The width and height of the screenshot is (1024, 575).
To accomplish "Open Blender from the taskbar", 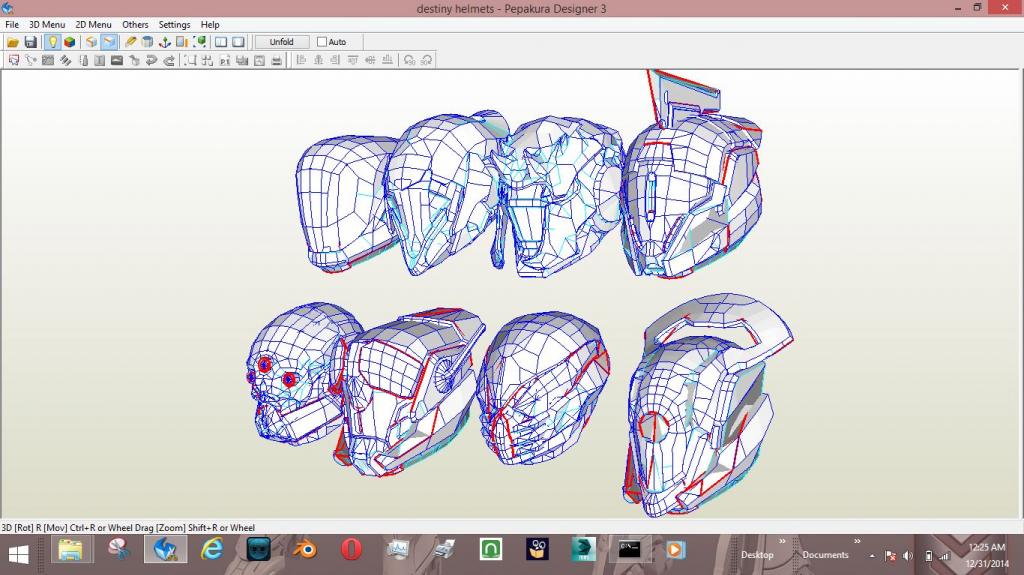I will [x=305, y=549].
